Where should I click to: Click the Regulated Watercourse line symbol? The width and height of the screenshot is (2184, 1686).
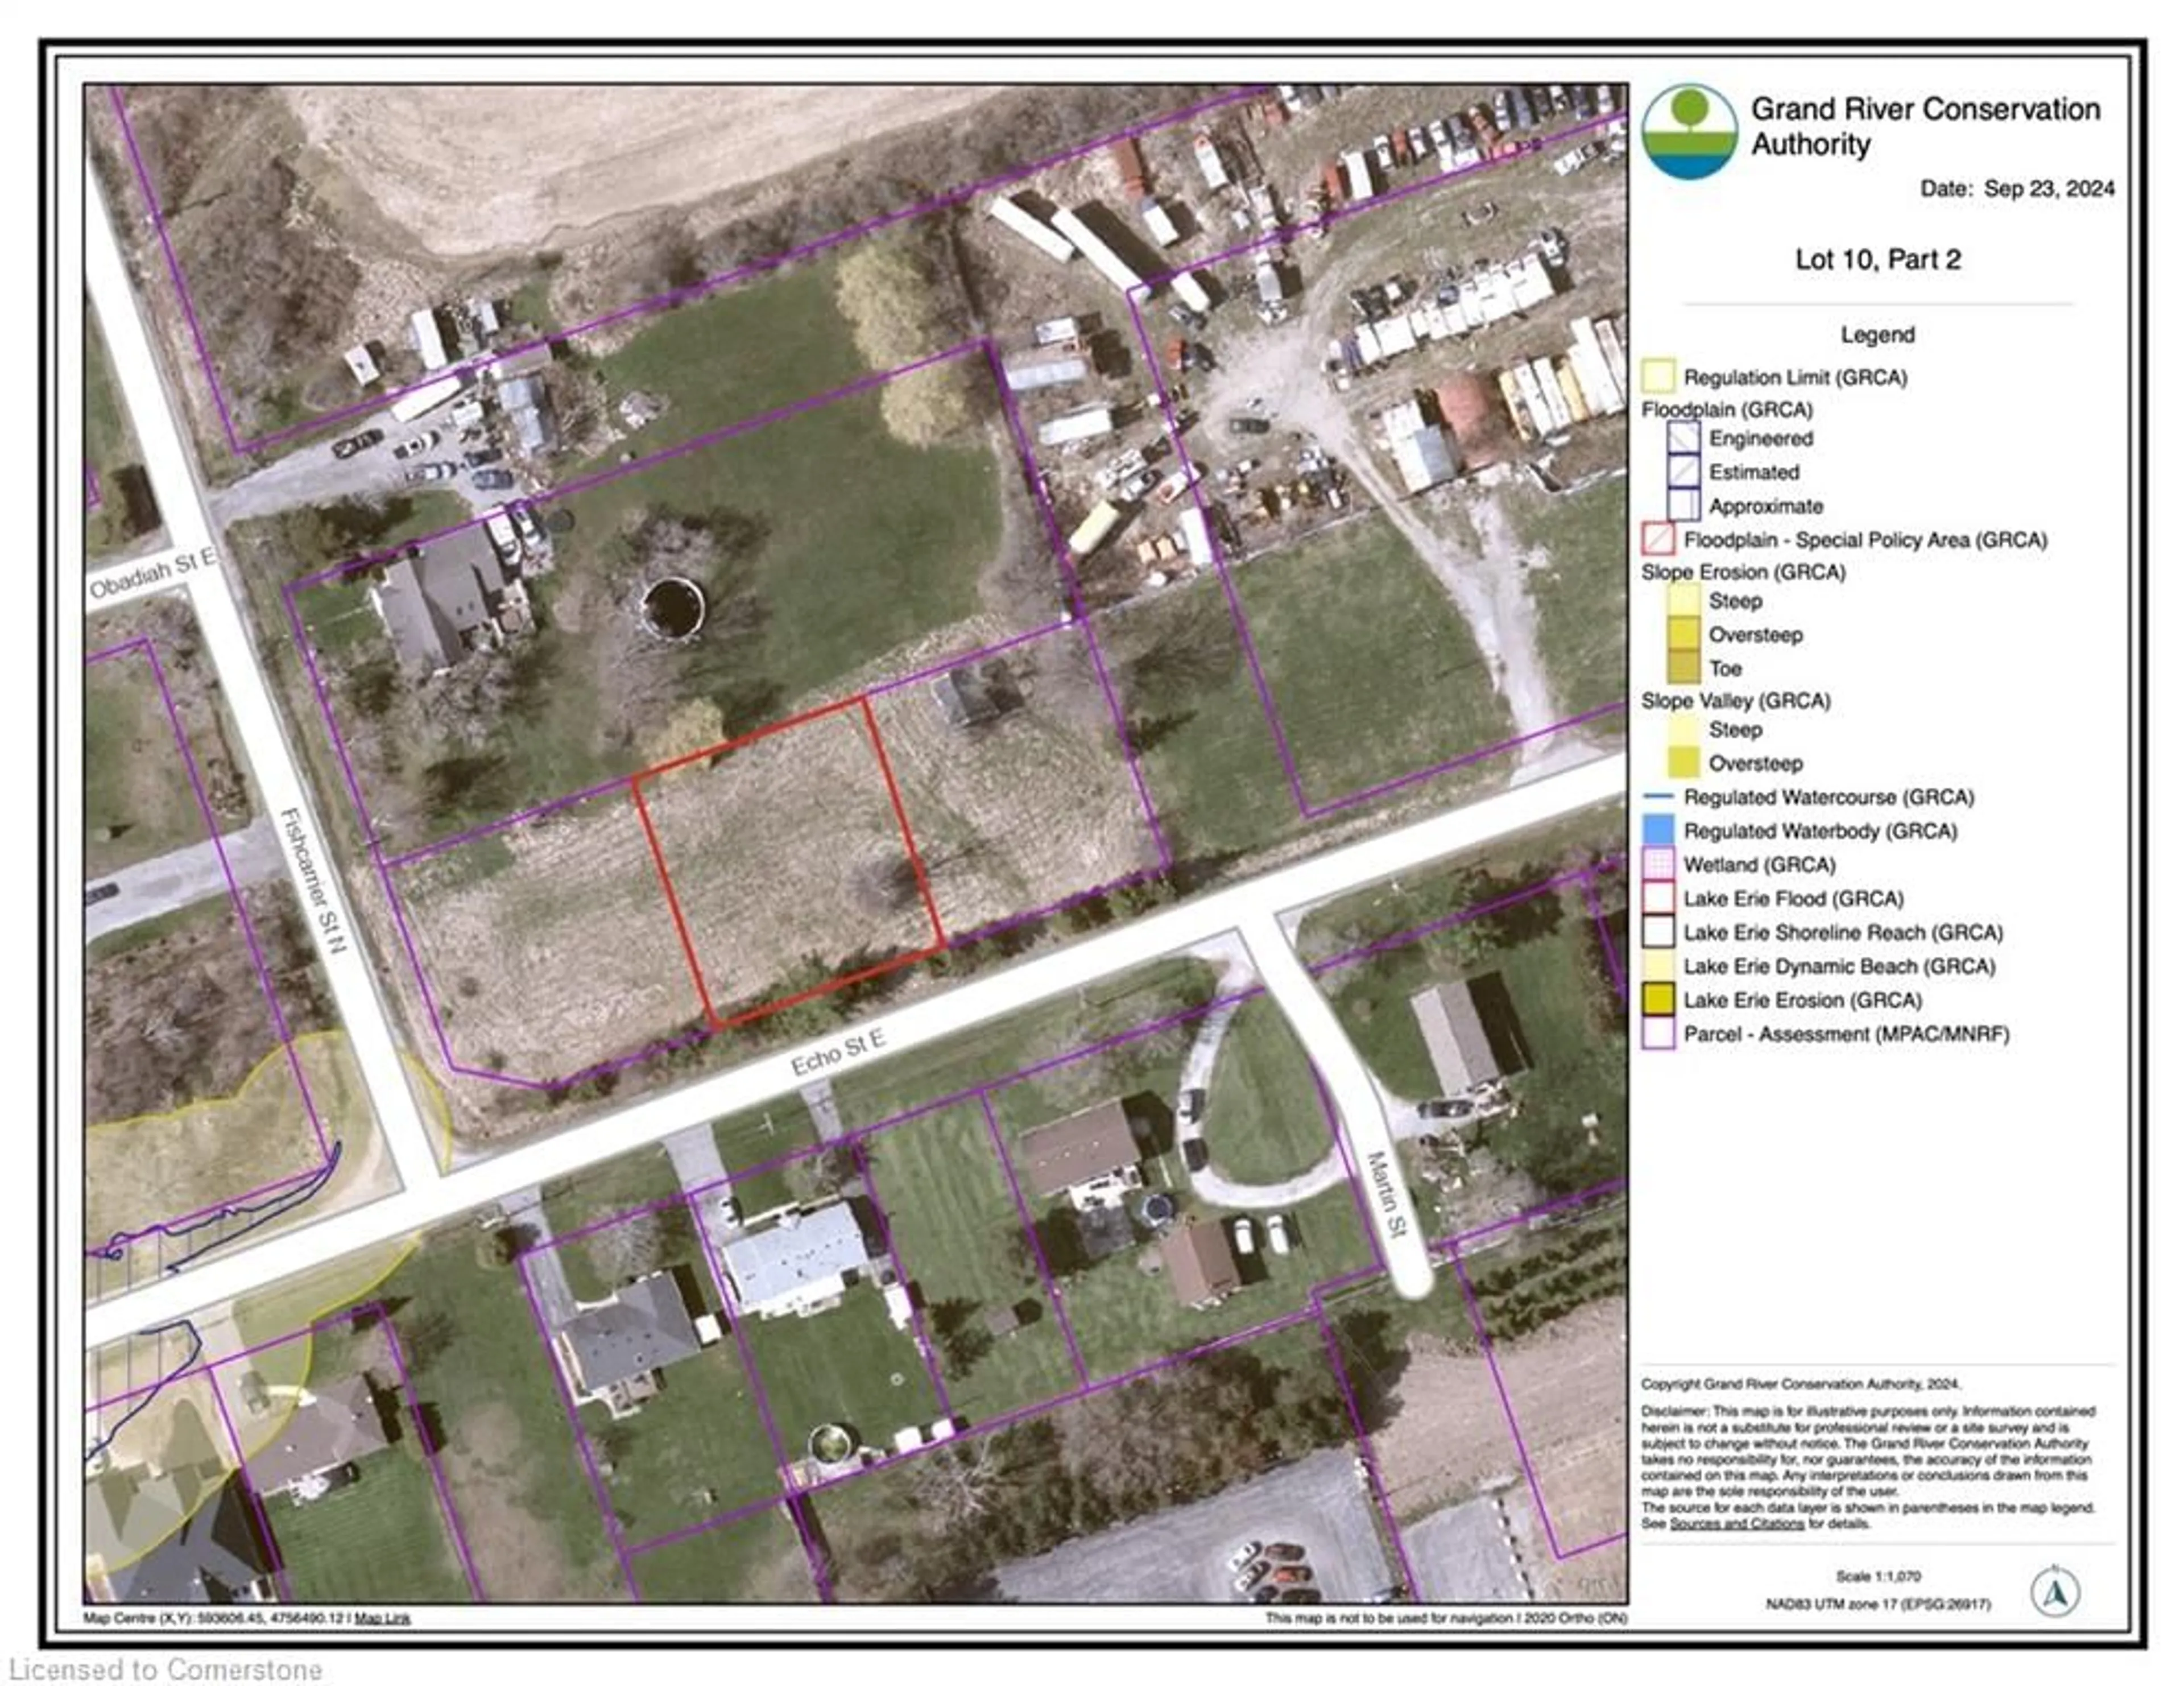tap(1658, 797)
